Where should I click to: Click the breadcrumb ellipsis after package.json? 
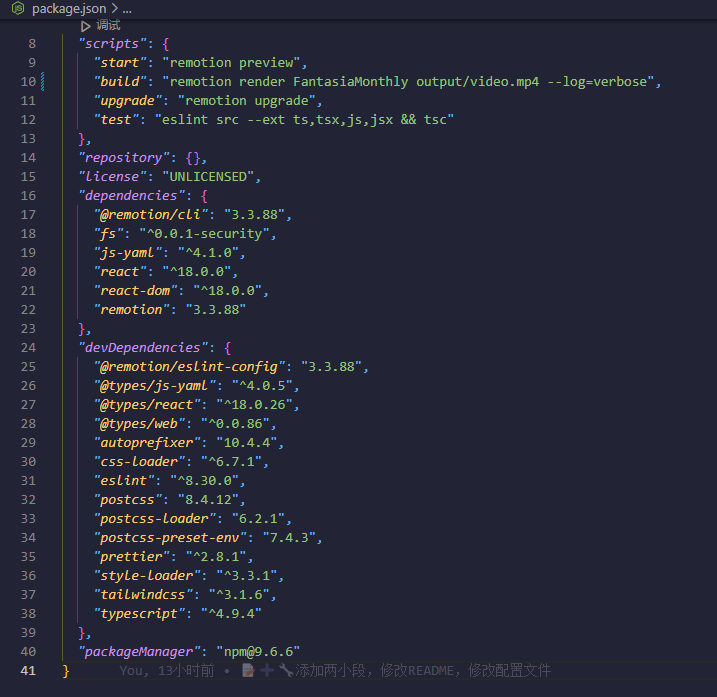point(127,9)
